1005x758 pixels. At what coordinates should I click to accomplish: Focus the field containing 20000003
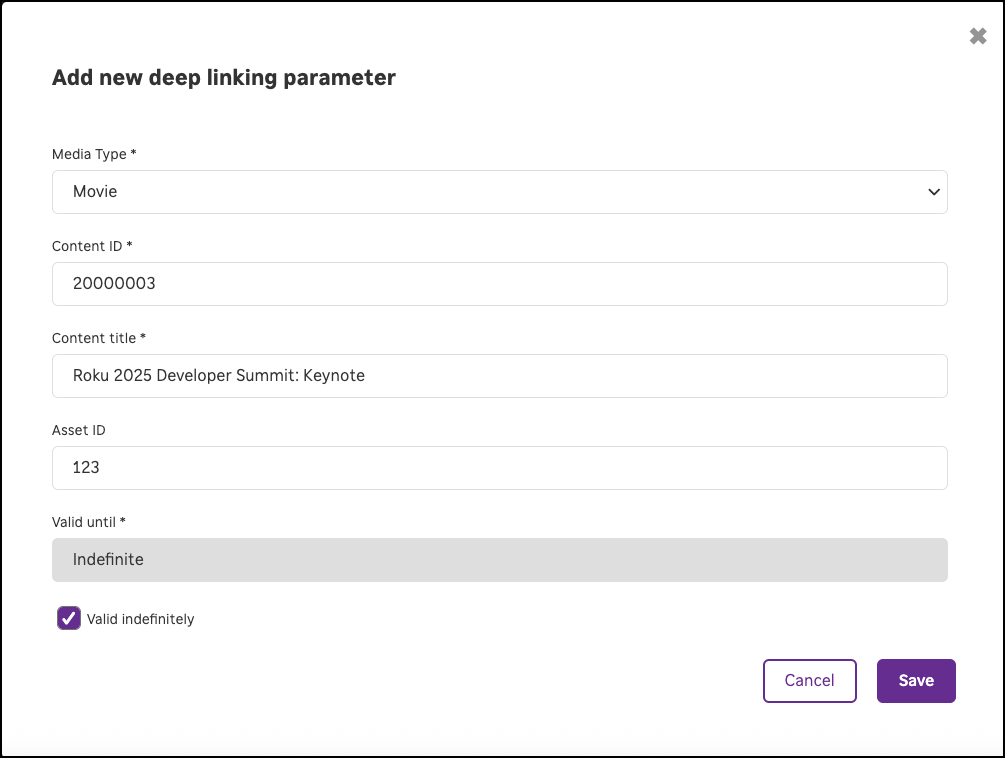tap(500, 284)
